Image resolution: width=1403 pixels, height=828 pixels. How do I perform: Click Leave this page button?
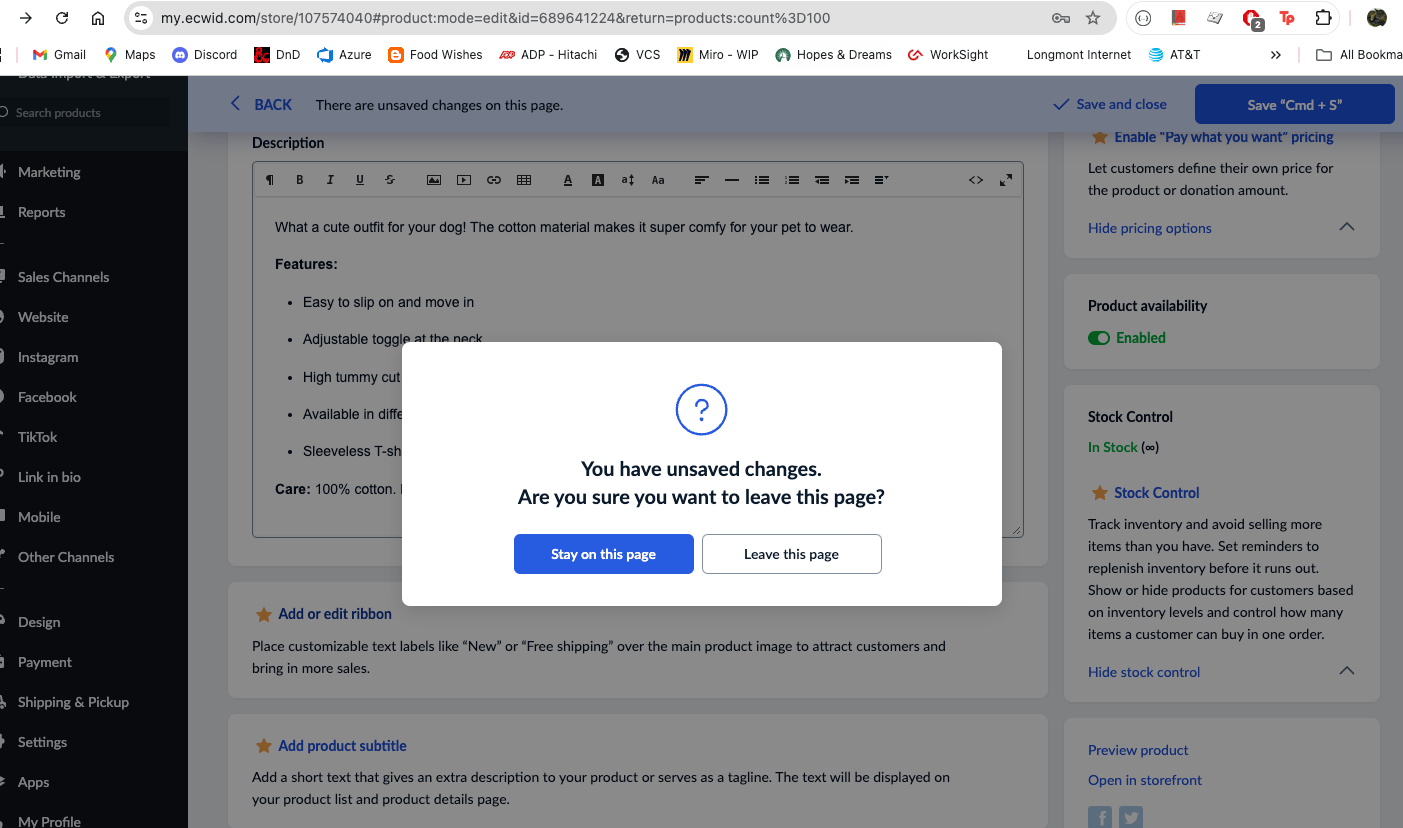point(791,554)
